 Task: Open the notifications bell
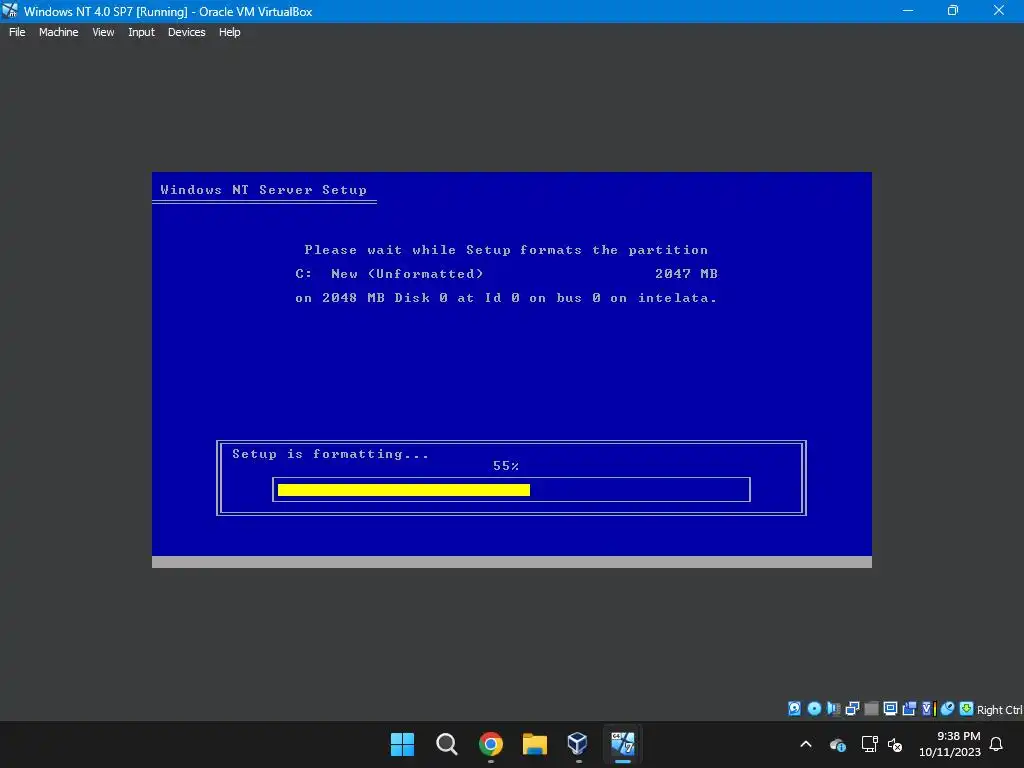(x=996, y=744)
